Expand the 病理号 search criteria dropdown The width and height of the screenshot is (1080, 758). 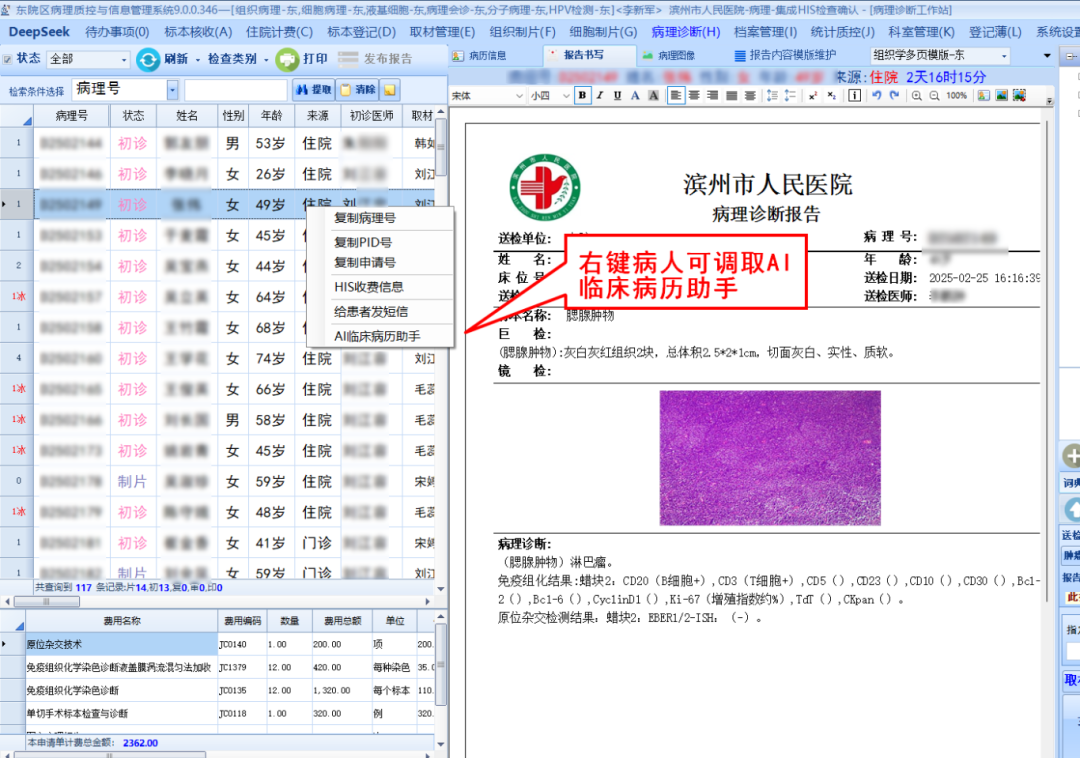point(172,88)
